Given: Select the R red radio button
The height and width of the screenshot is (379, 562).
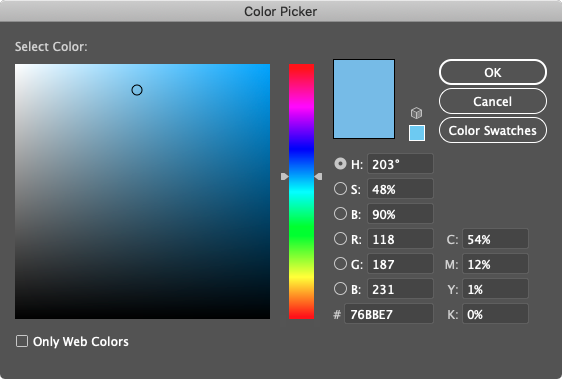Looking at the screenshot, I should 340,238.
